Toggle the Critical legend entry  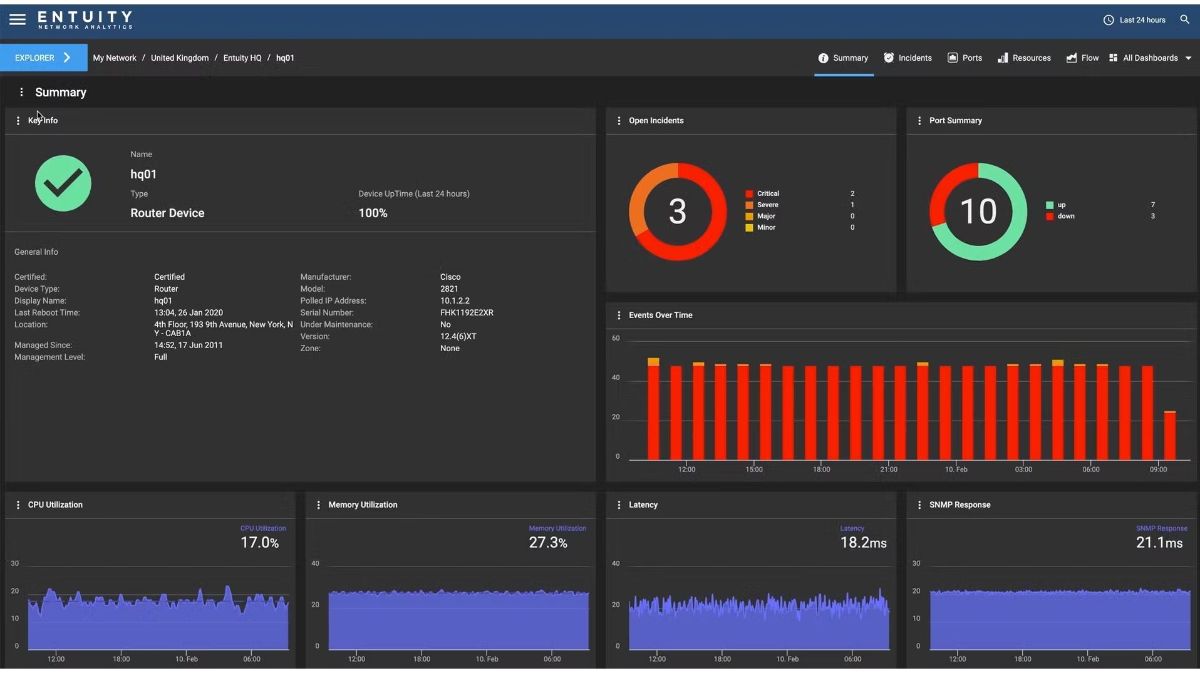click(768, 194)
